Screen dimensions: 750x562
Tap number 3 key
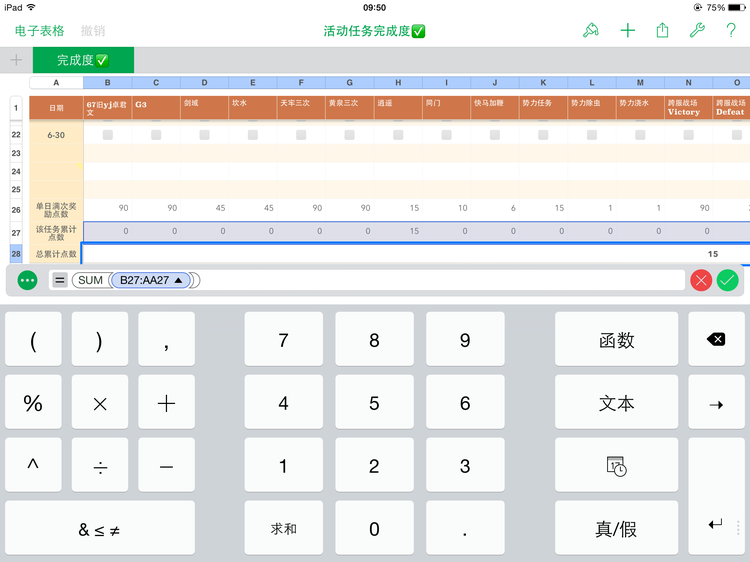[x=465, y=465]
